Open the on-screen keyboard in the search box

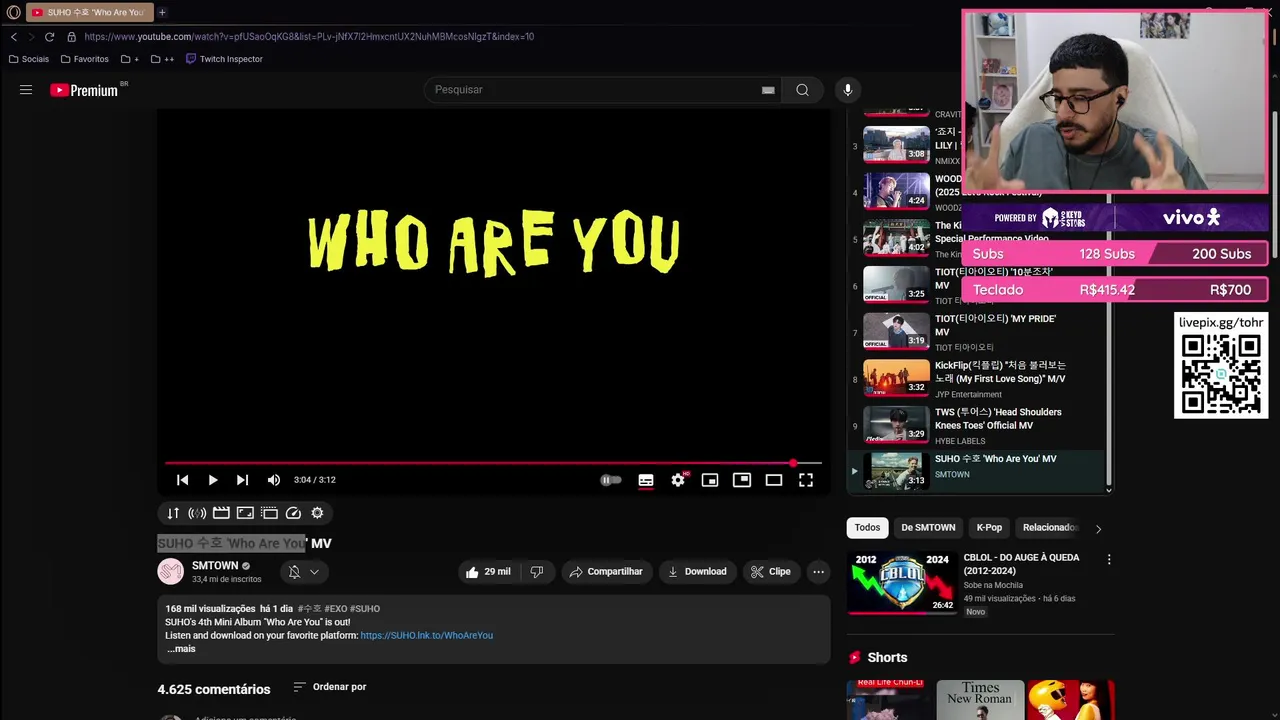click(x=768, y=90)
